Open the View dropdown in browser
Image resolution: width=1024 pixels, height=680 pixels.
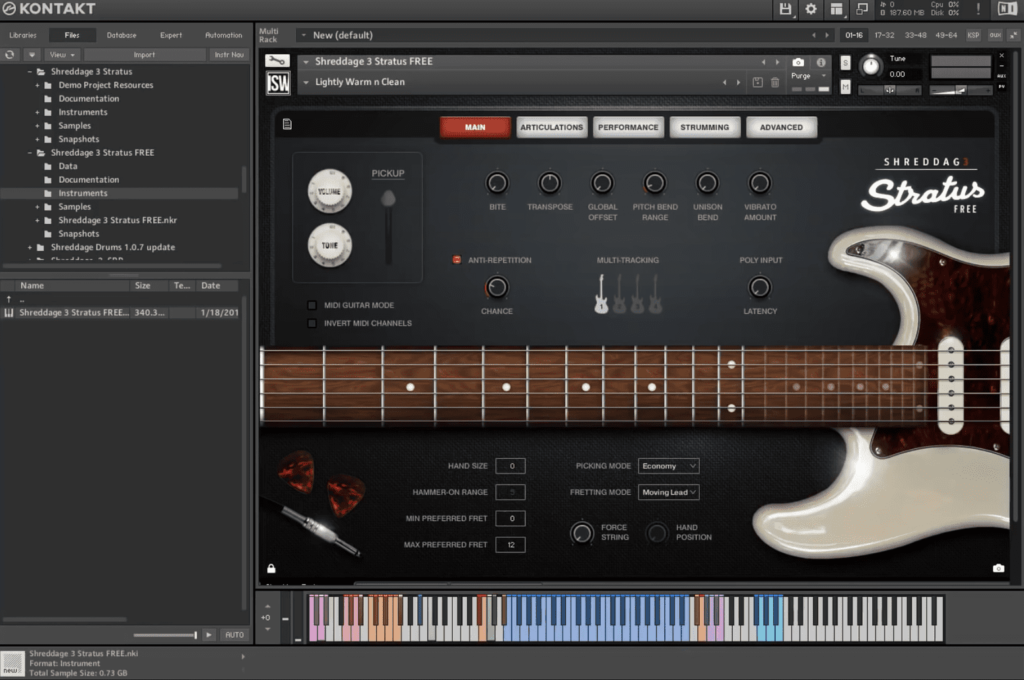62,55
